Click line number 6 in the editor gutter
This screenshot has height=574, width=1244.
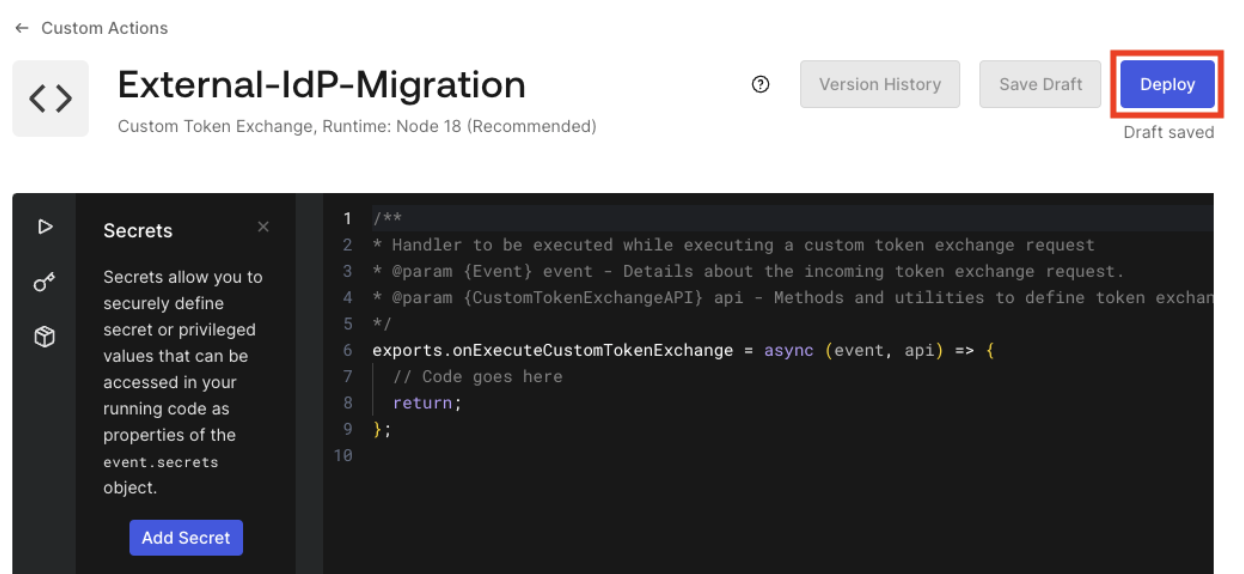coord(348,351)
